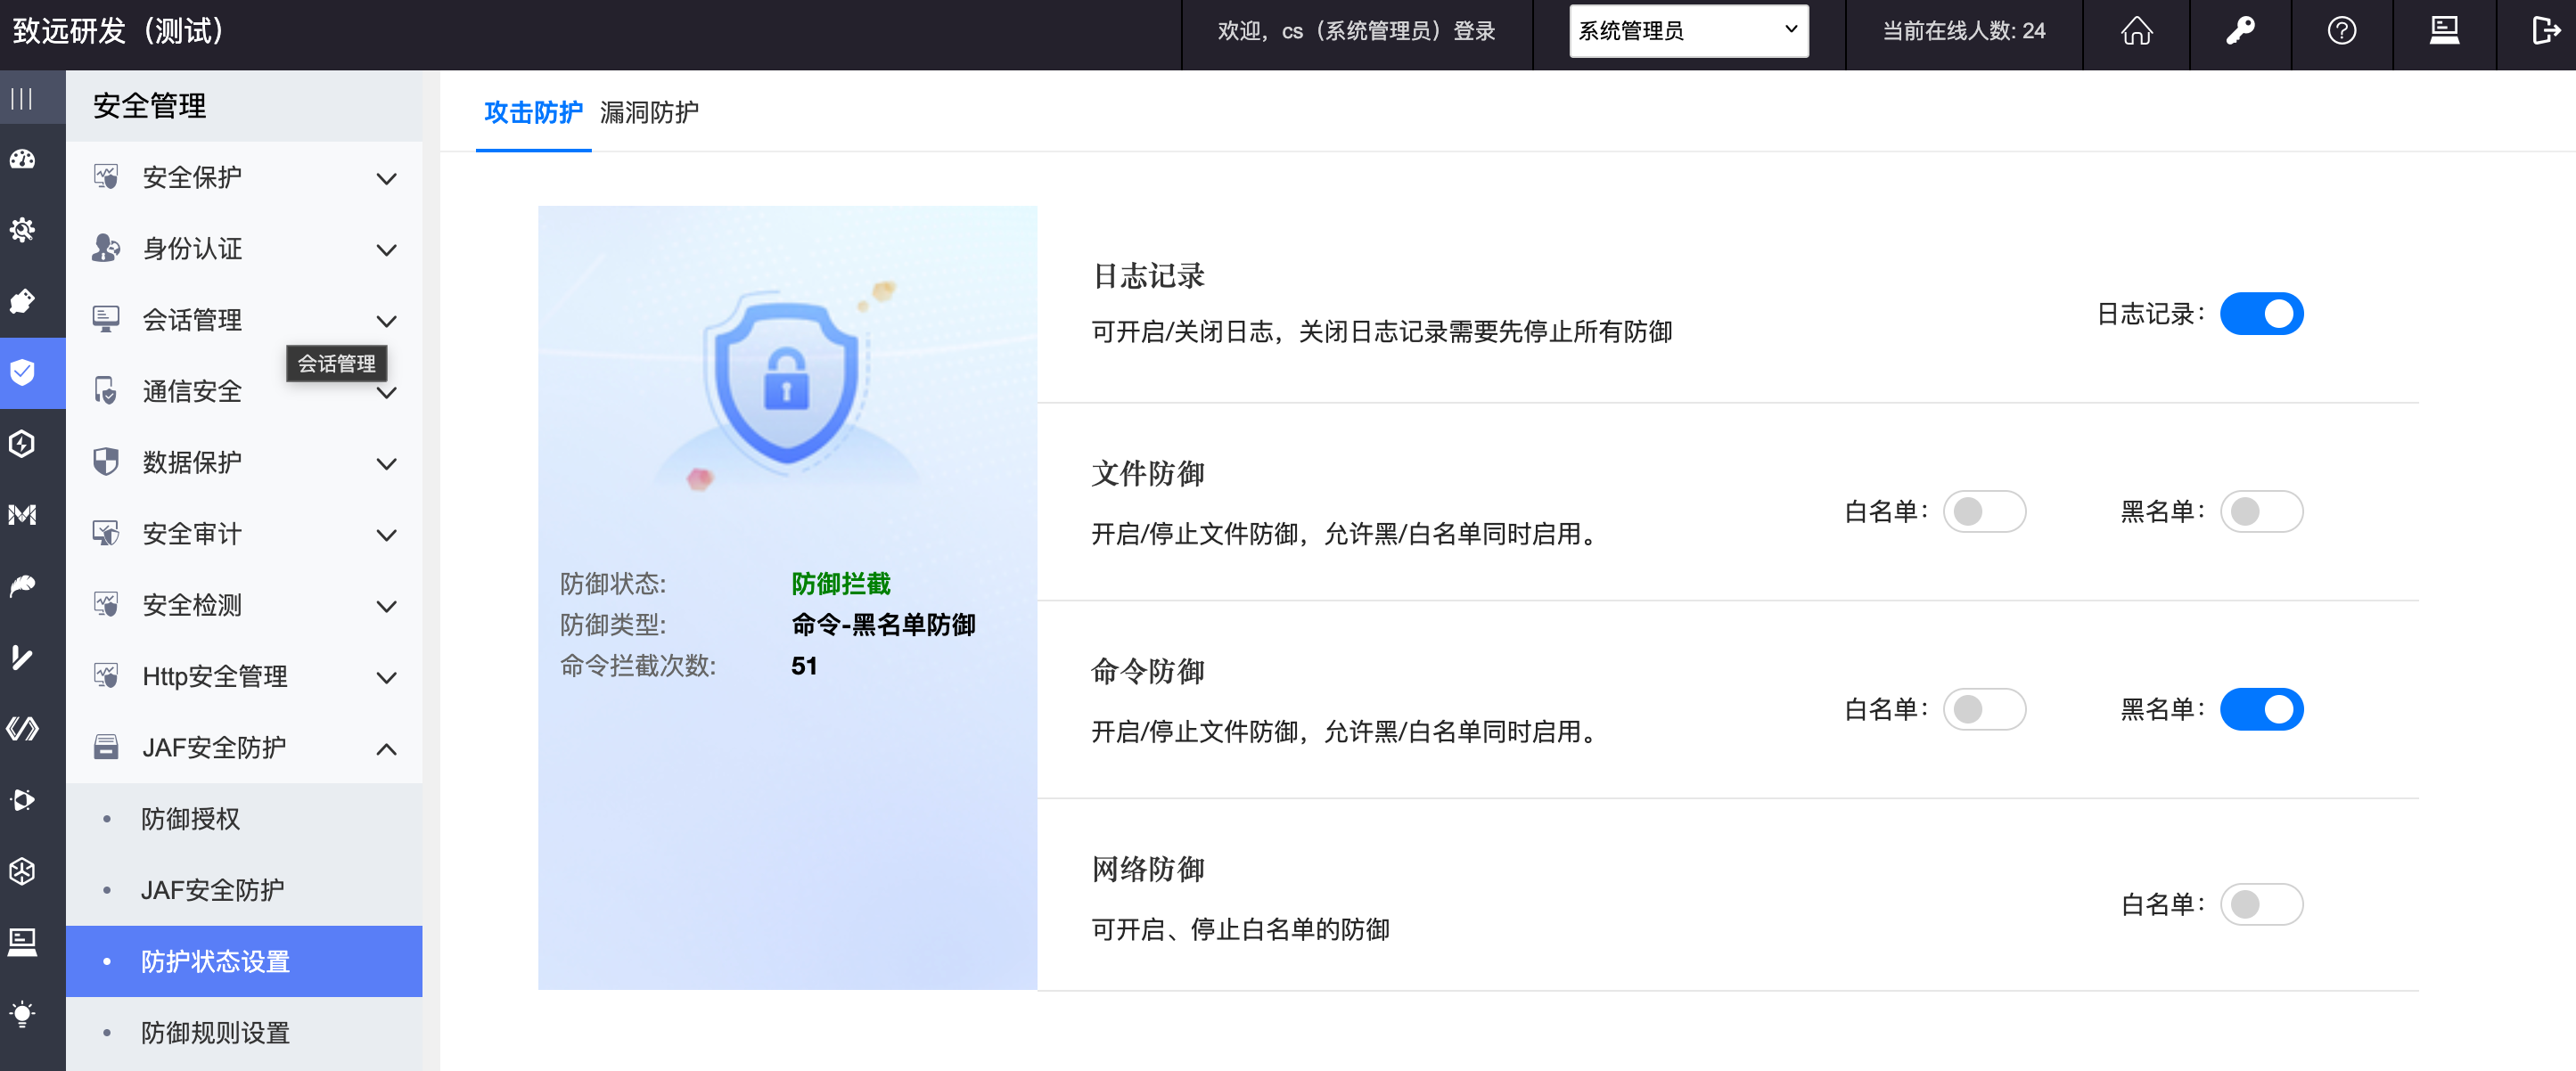Open 防御授权 submenu item
Viewport: 2576px width, 1071px height.
[x=191, y=819]
